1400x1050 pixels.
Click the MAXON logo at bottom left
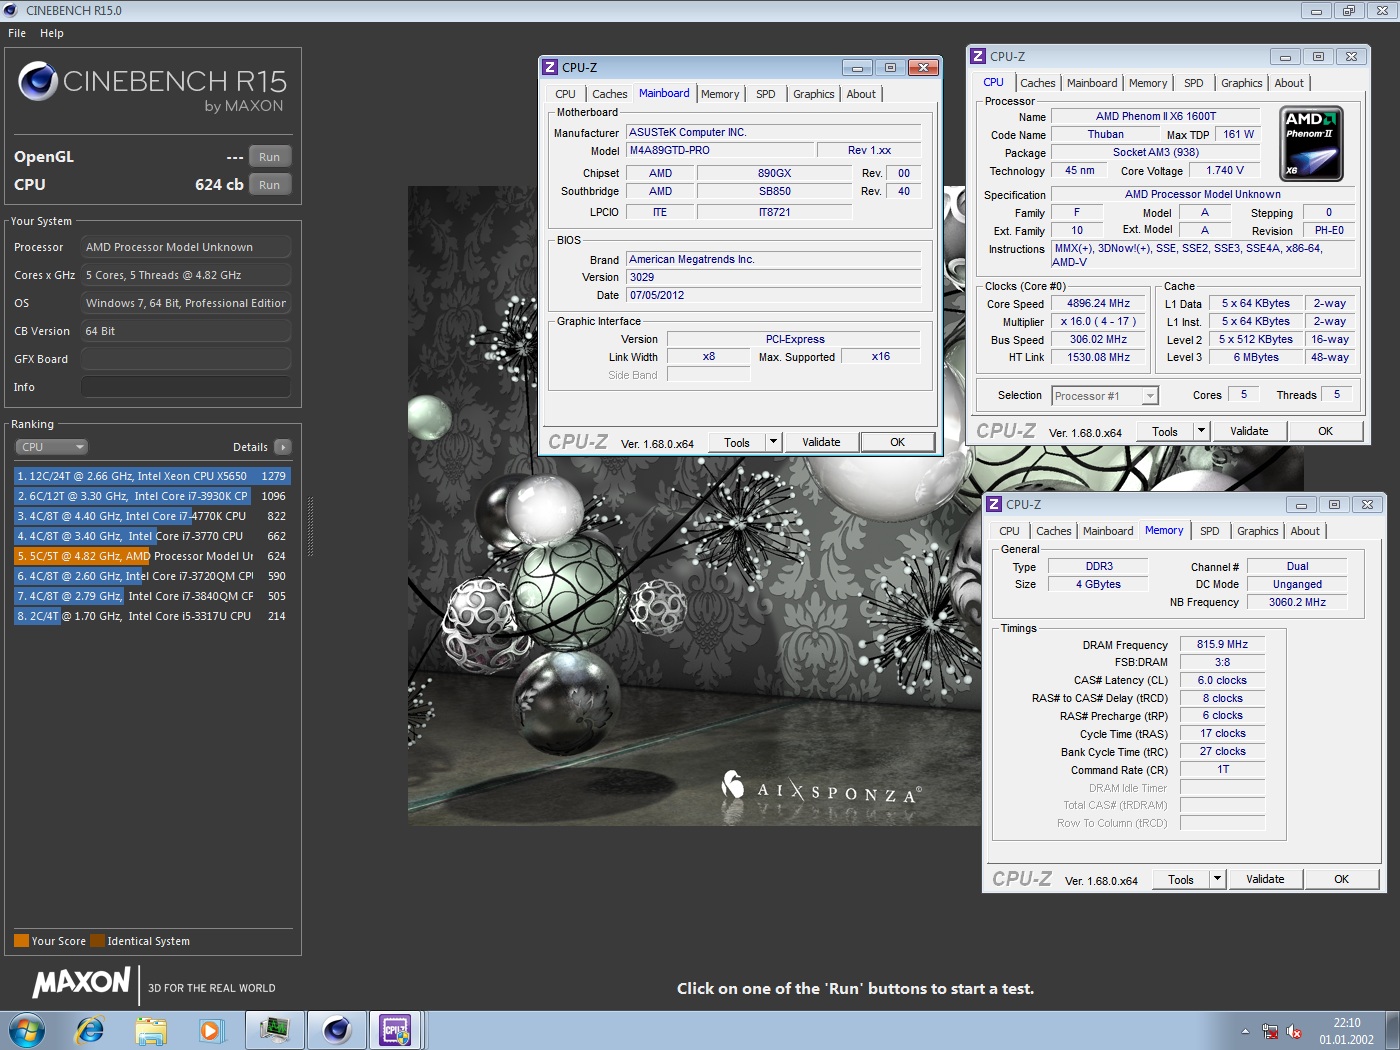(x=82, y=983)
